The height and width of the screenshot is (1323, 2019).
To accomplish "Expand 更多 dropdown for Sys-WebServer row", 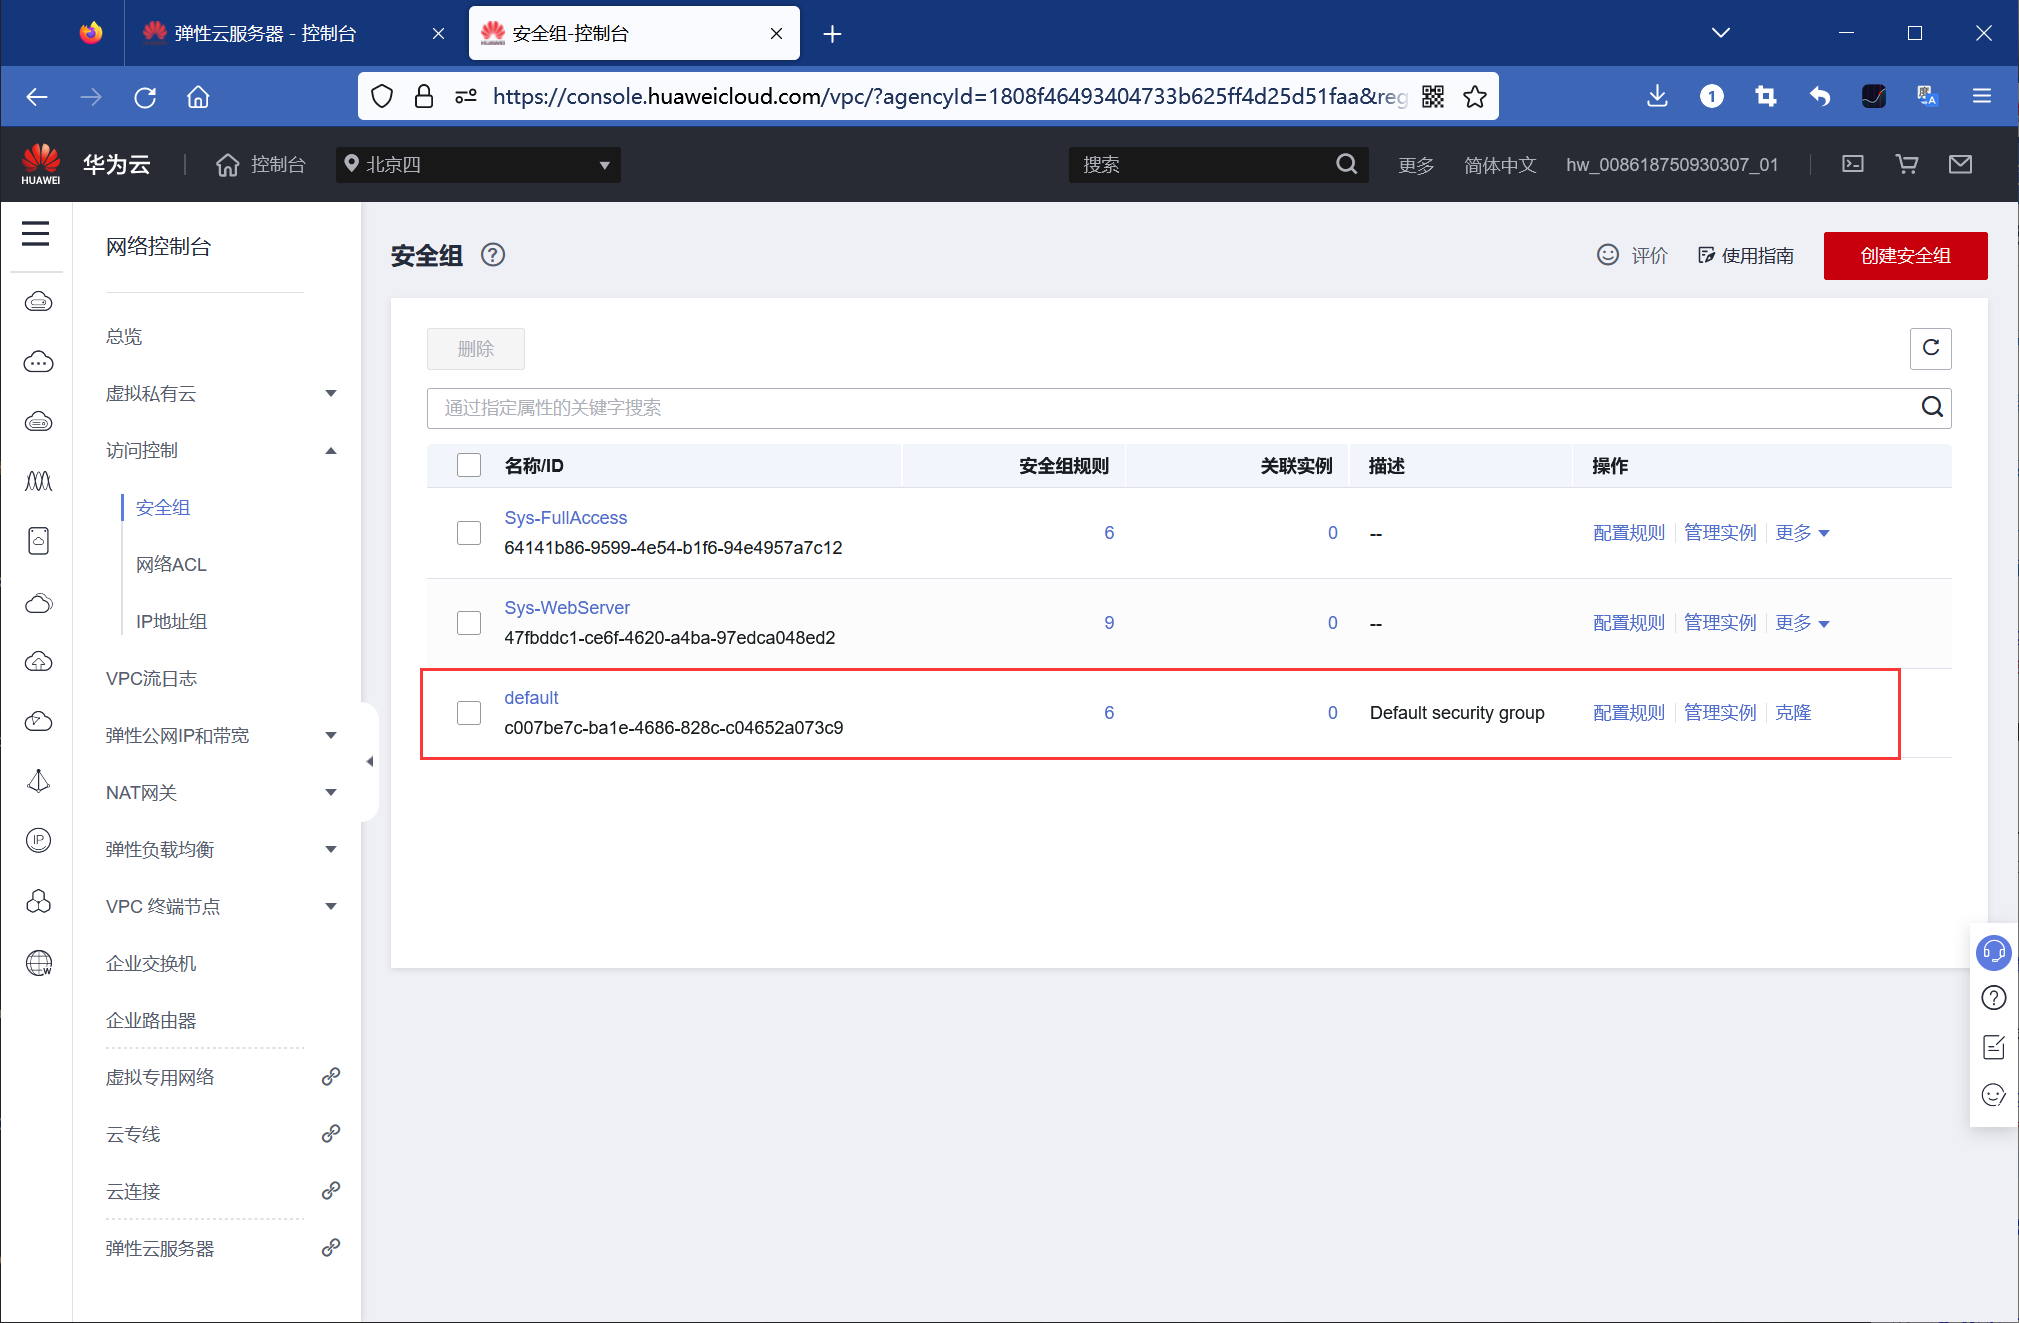I will 1802,623.
